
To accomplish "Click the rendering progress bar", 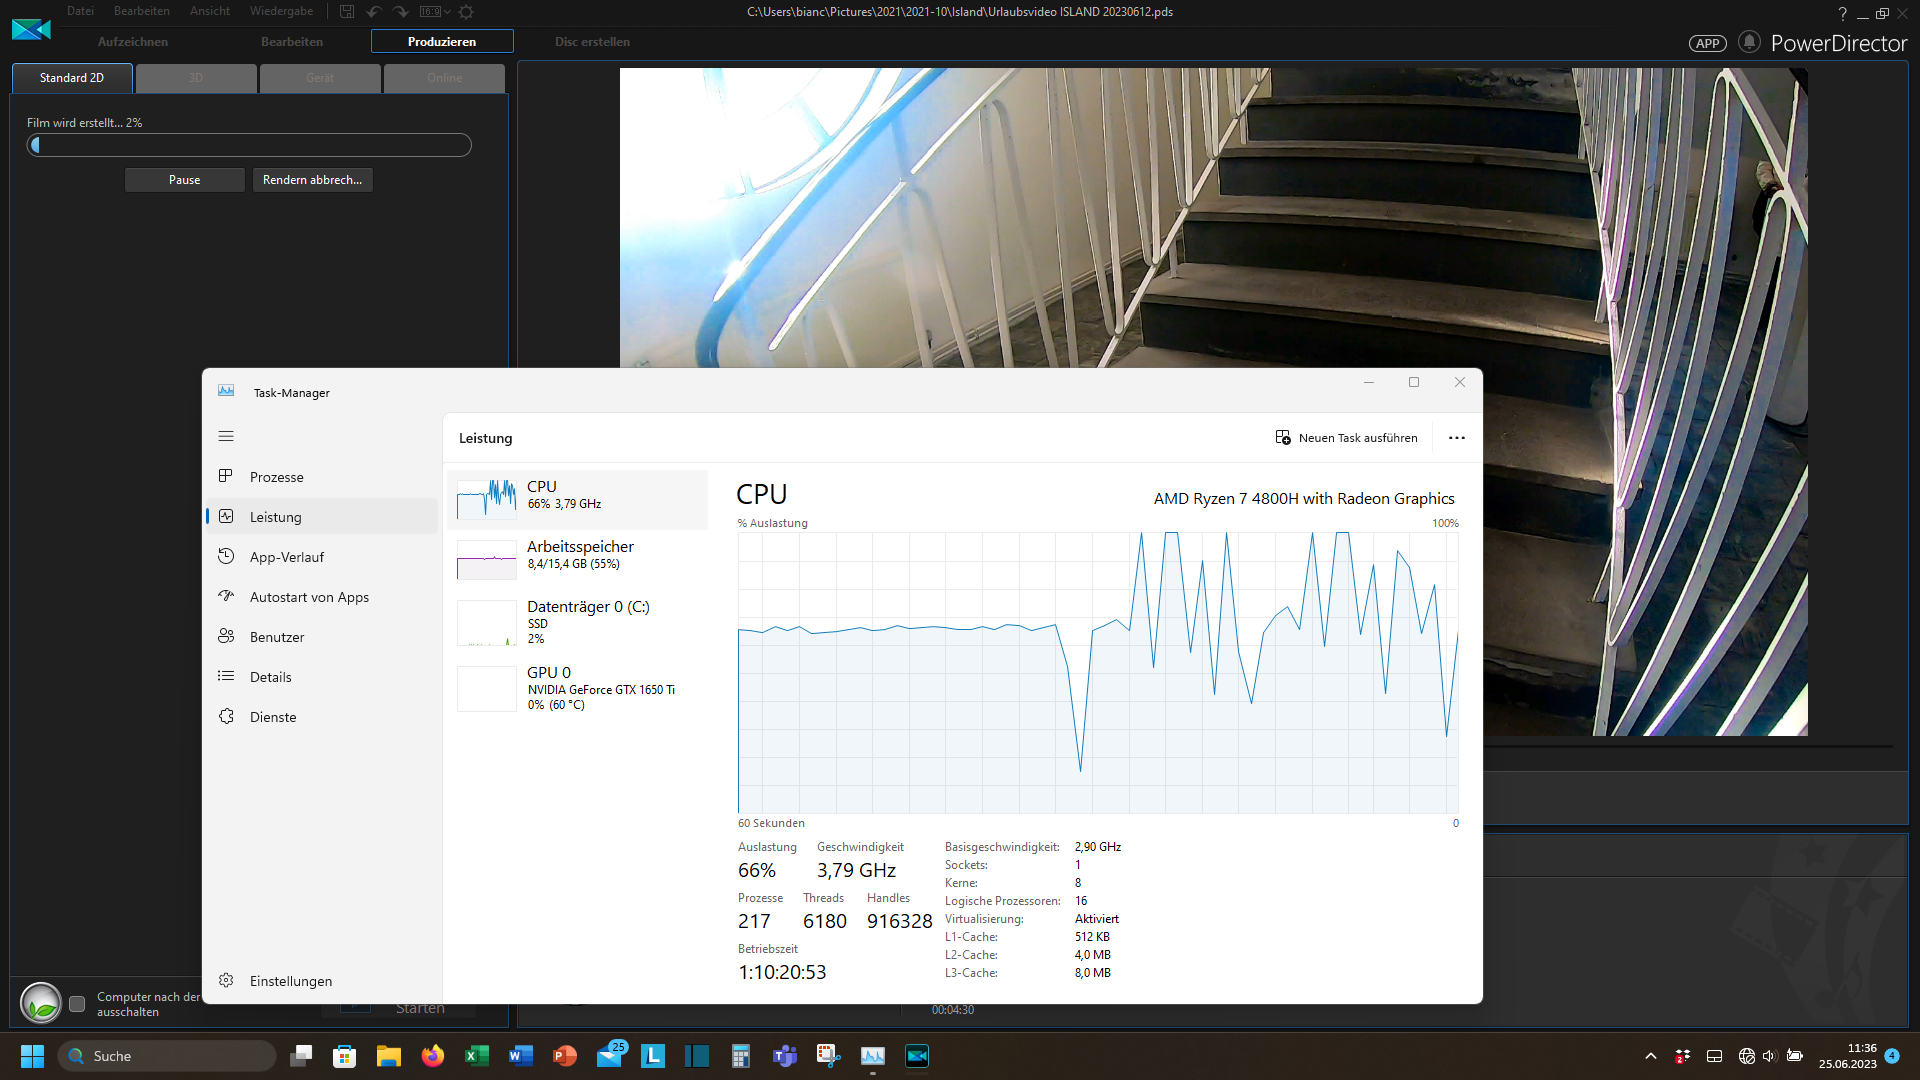I will [x=249, y=146].
